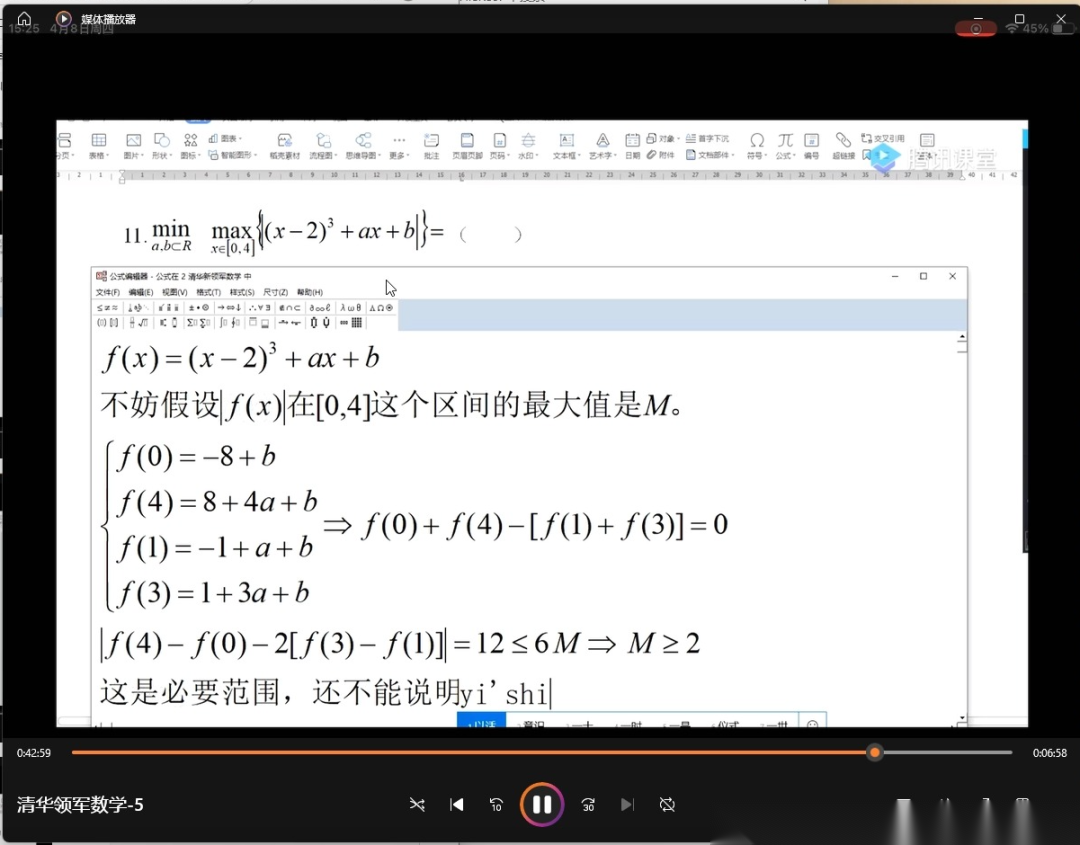Open the 帮助(H) menu in formula editor
The height and width of the screenshot is (845, 1080).
(310, 292)
